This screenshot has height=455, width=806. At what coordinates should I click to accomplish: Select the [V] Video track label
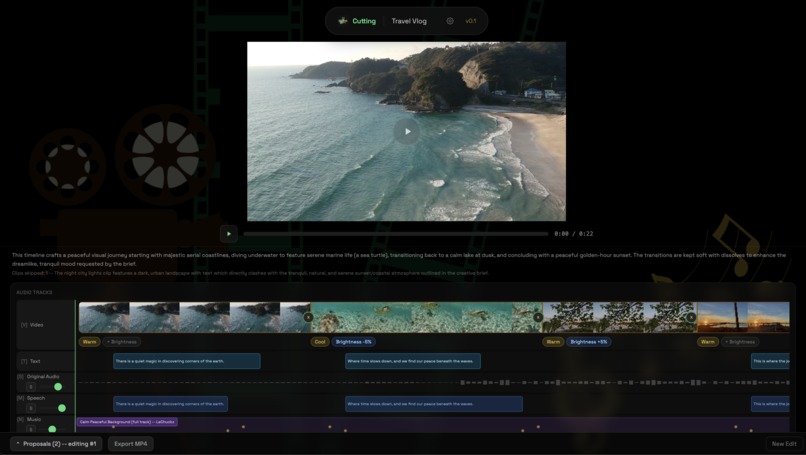tap(32, 325)
